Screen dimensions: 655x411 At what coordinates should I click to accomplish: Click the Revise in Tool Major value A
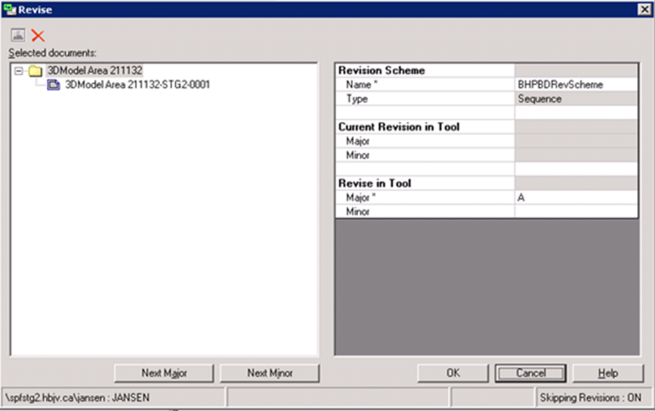click(x=575, y=198)
